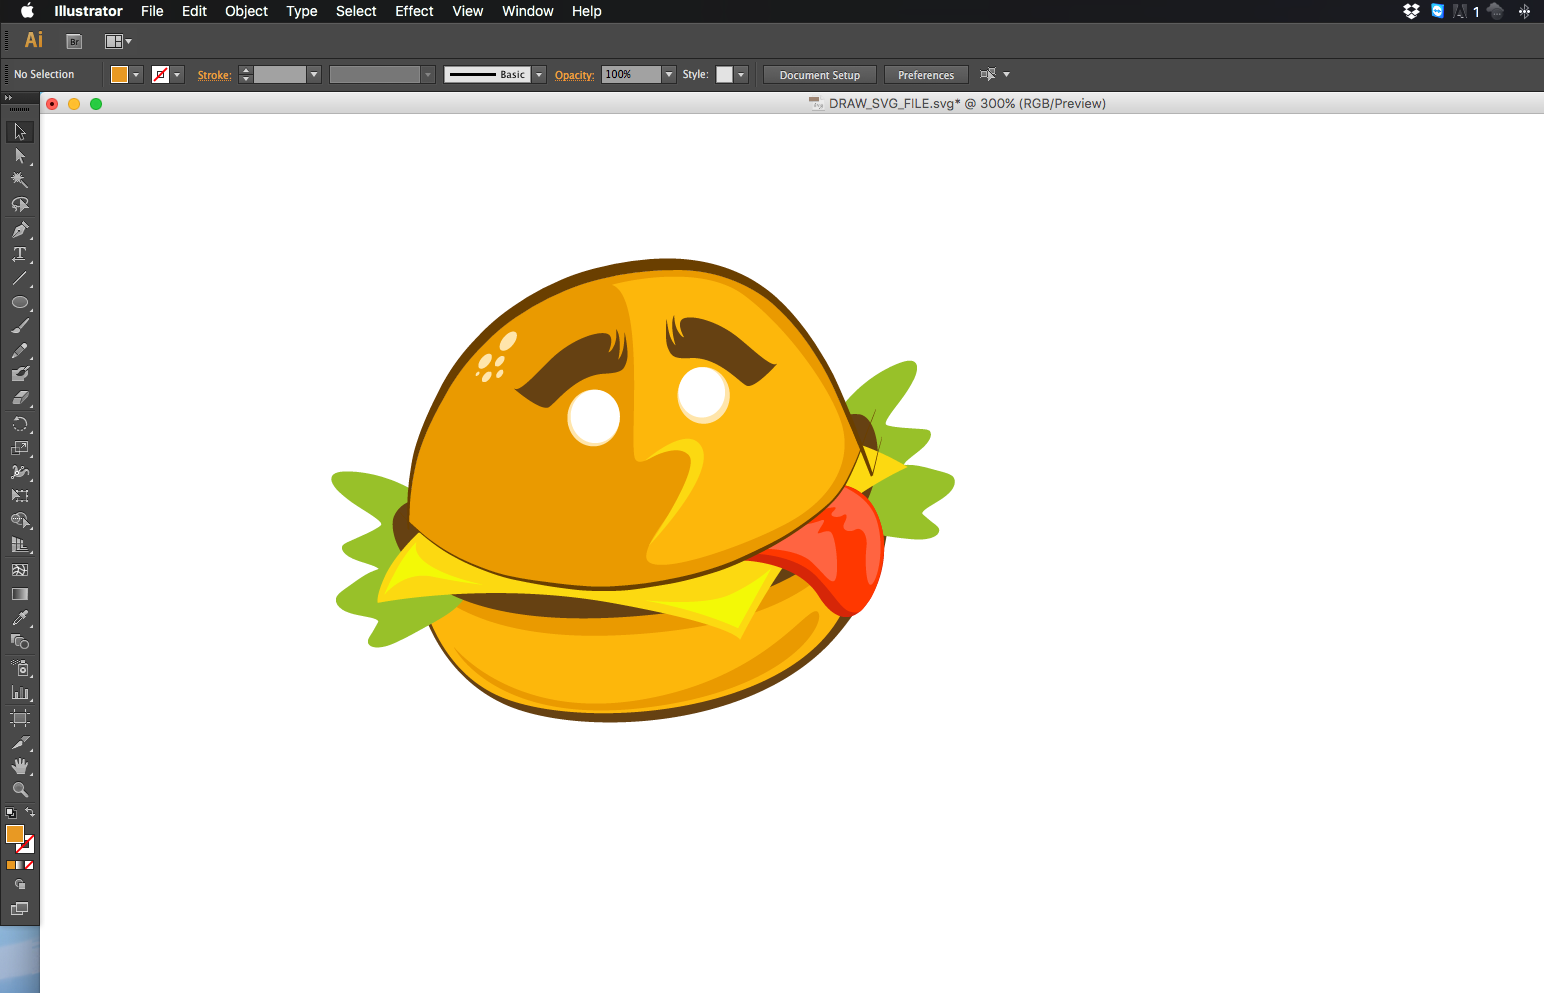Image resolution: width=1544 pixels, height=993 pixels.
Task: Activate the Eraser tool
Action: coord(19,399)
